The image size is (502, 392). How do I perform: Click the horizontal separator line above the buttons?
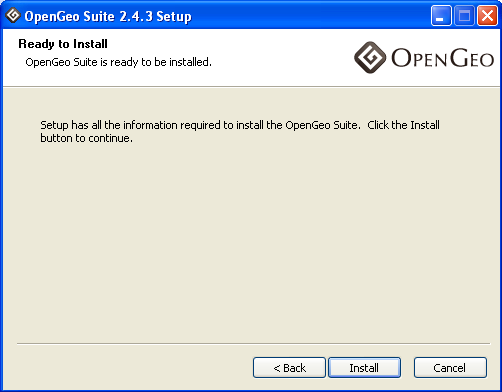tap(253, 343)
